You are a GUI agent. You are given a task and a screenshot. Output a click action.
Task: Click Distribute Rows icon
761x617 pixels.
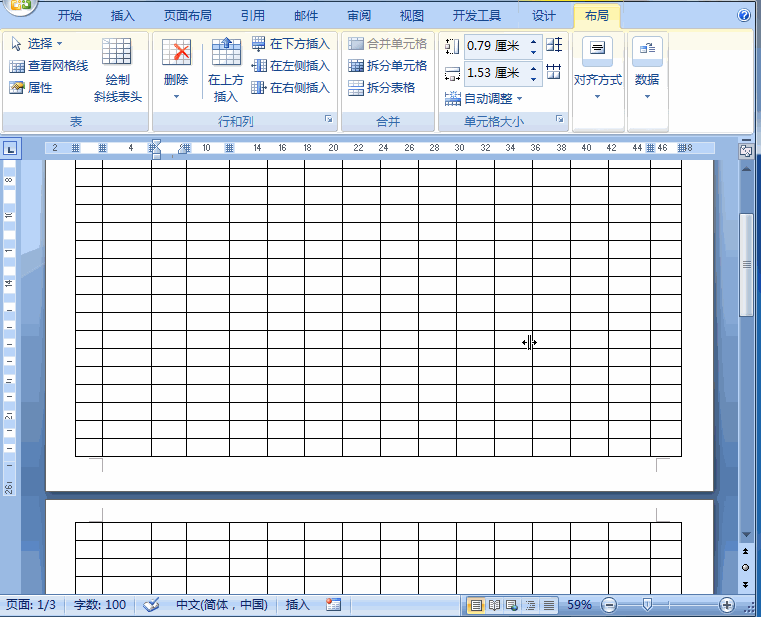(x=554, y=45)
